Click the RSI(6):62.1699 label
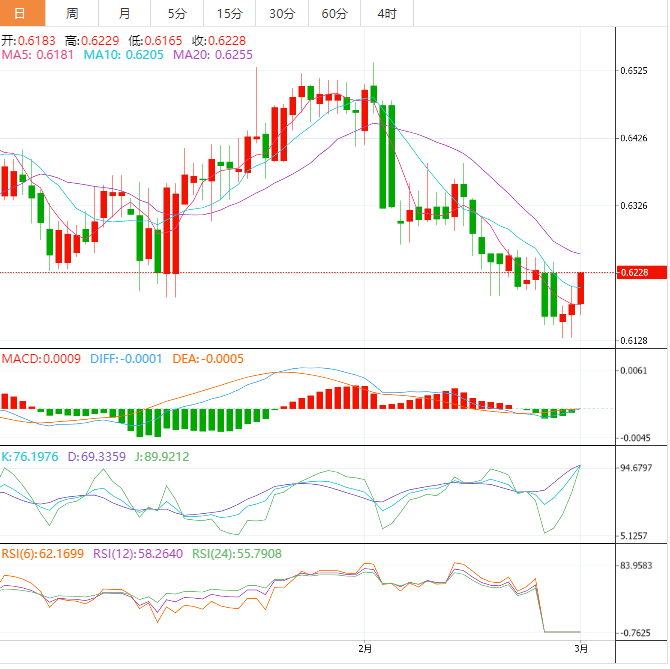Viewport: 670px width, 669px height. 44,553
